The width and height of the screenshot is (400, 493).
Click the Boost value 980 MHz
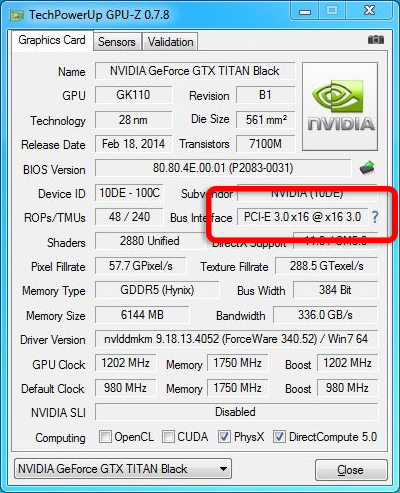(348, 388)
